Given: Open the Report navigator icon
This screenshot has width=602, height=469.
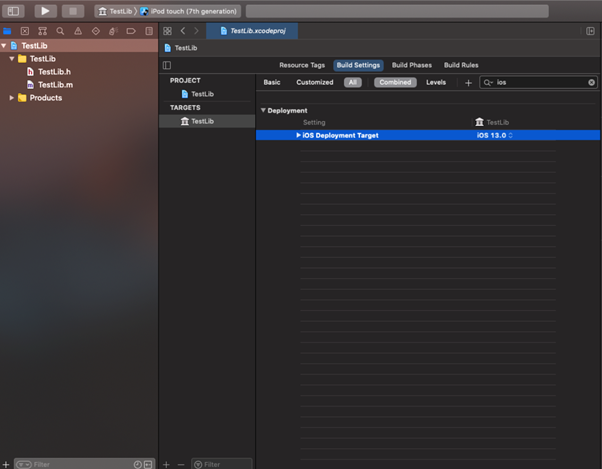Looking at the screenshot, I should 149,31.
